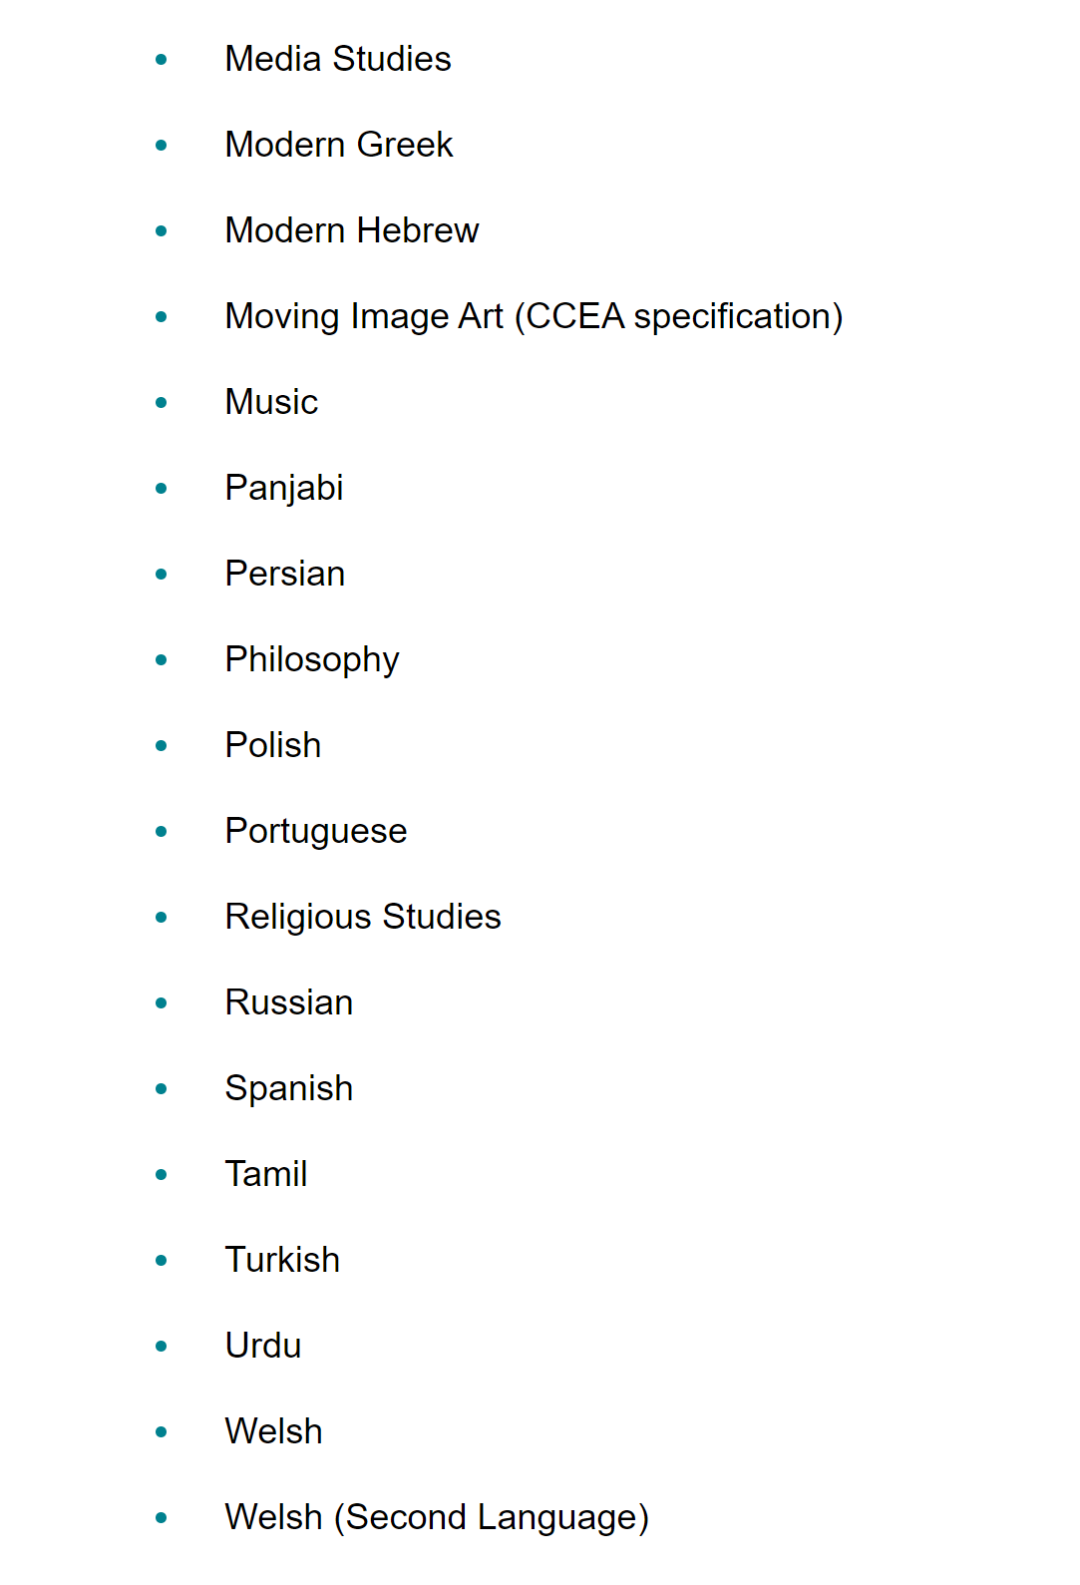This screenshot has width=1080, height=1585.
Task: Select the Urdu entry
Action: click(263, 1347)
